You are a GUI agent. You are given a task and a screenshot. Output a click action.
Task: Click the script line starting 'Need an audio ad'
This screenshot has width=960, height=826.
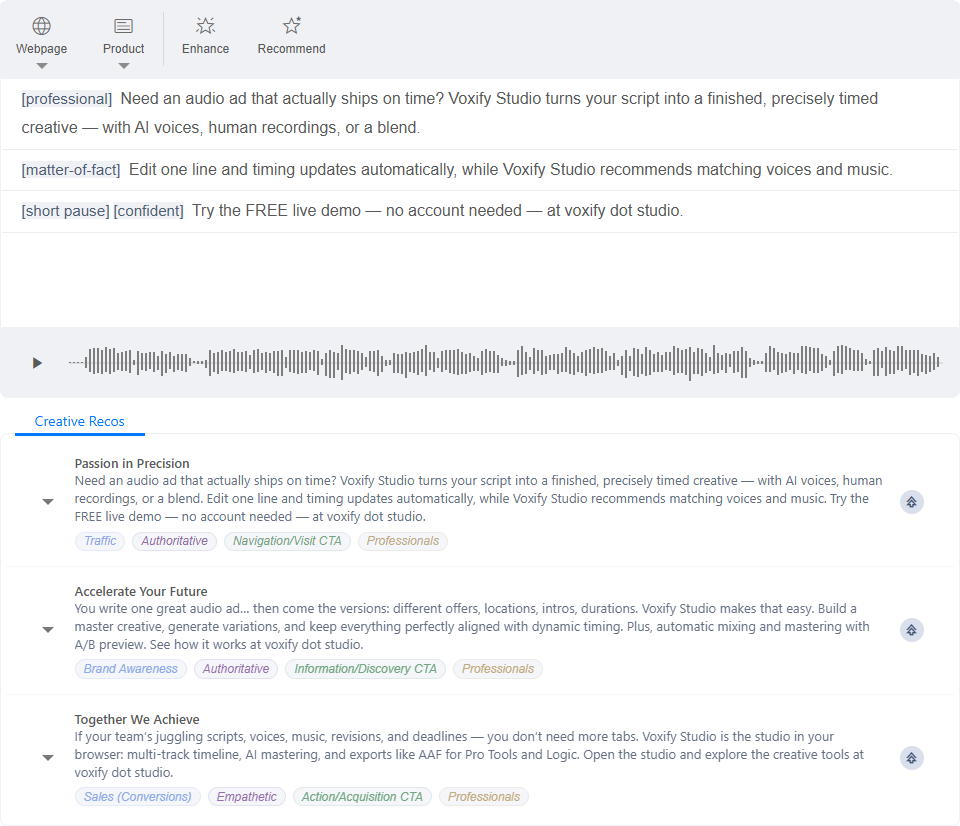(x=480, y=113)
